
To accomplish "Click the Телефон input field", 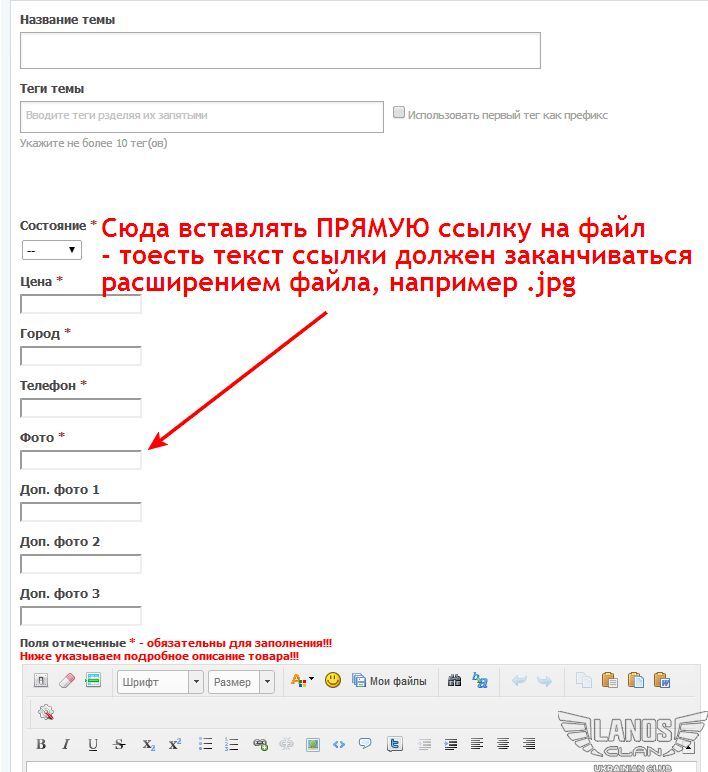I will pos(81,408).
